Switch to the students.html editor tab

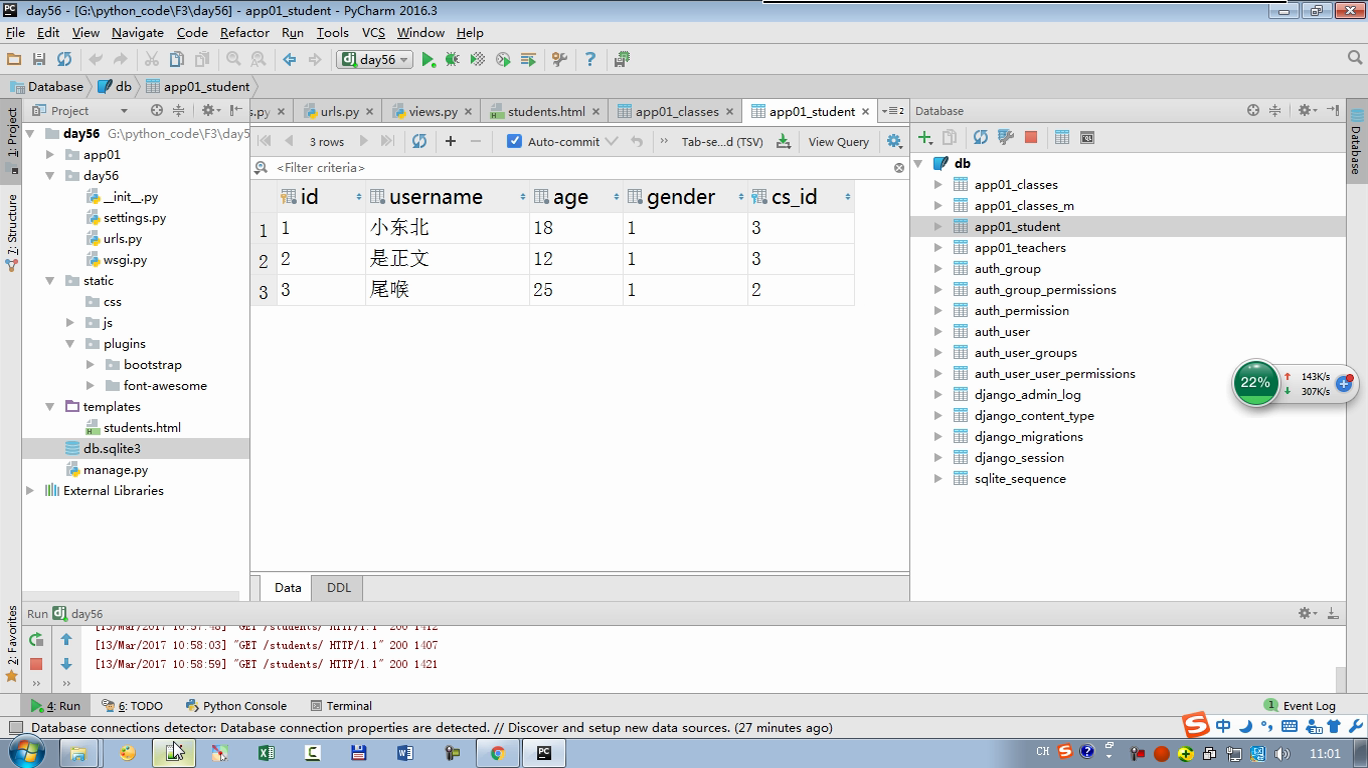coord(545,111)
